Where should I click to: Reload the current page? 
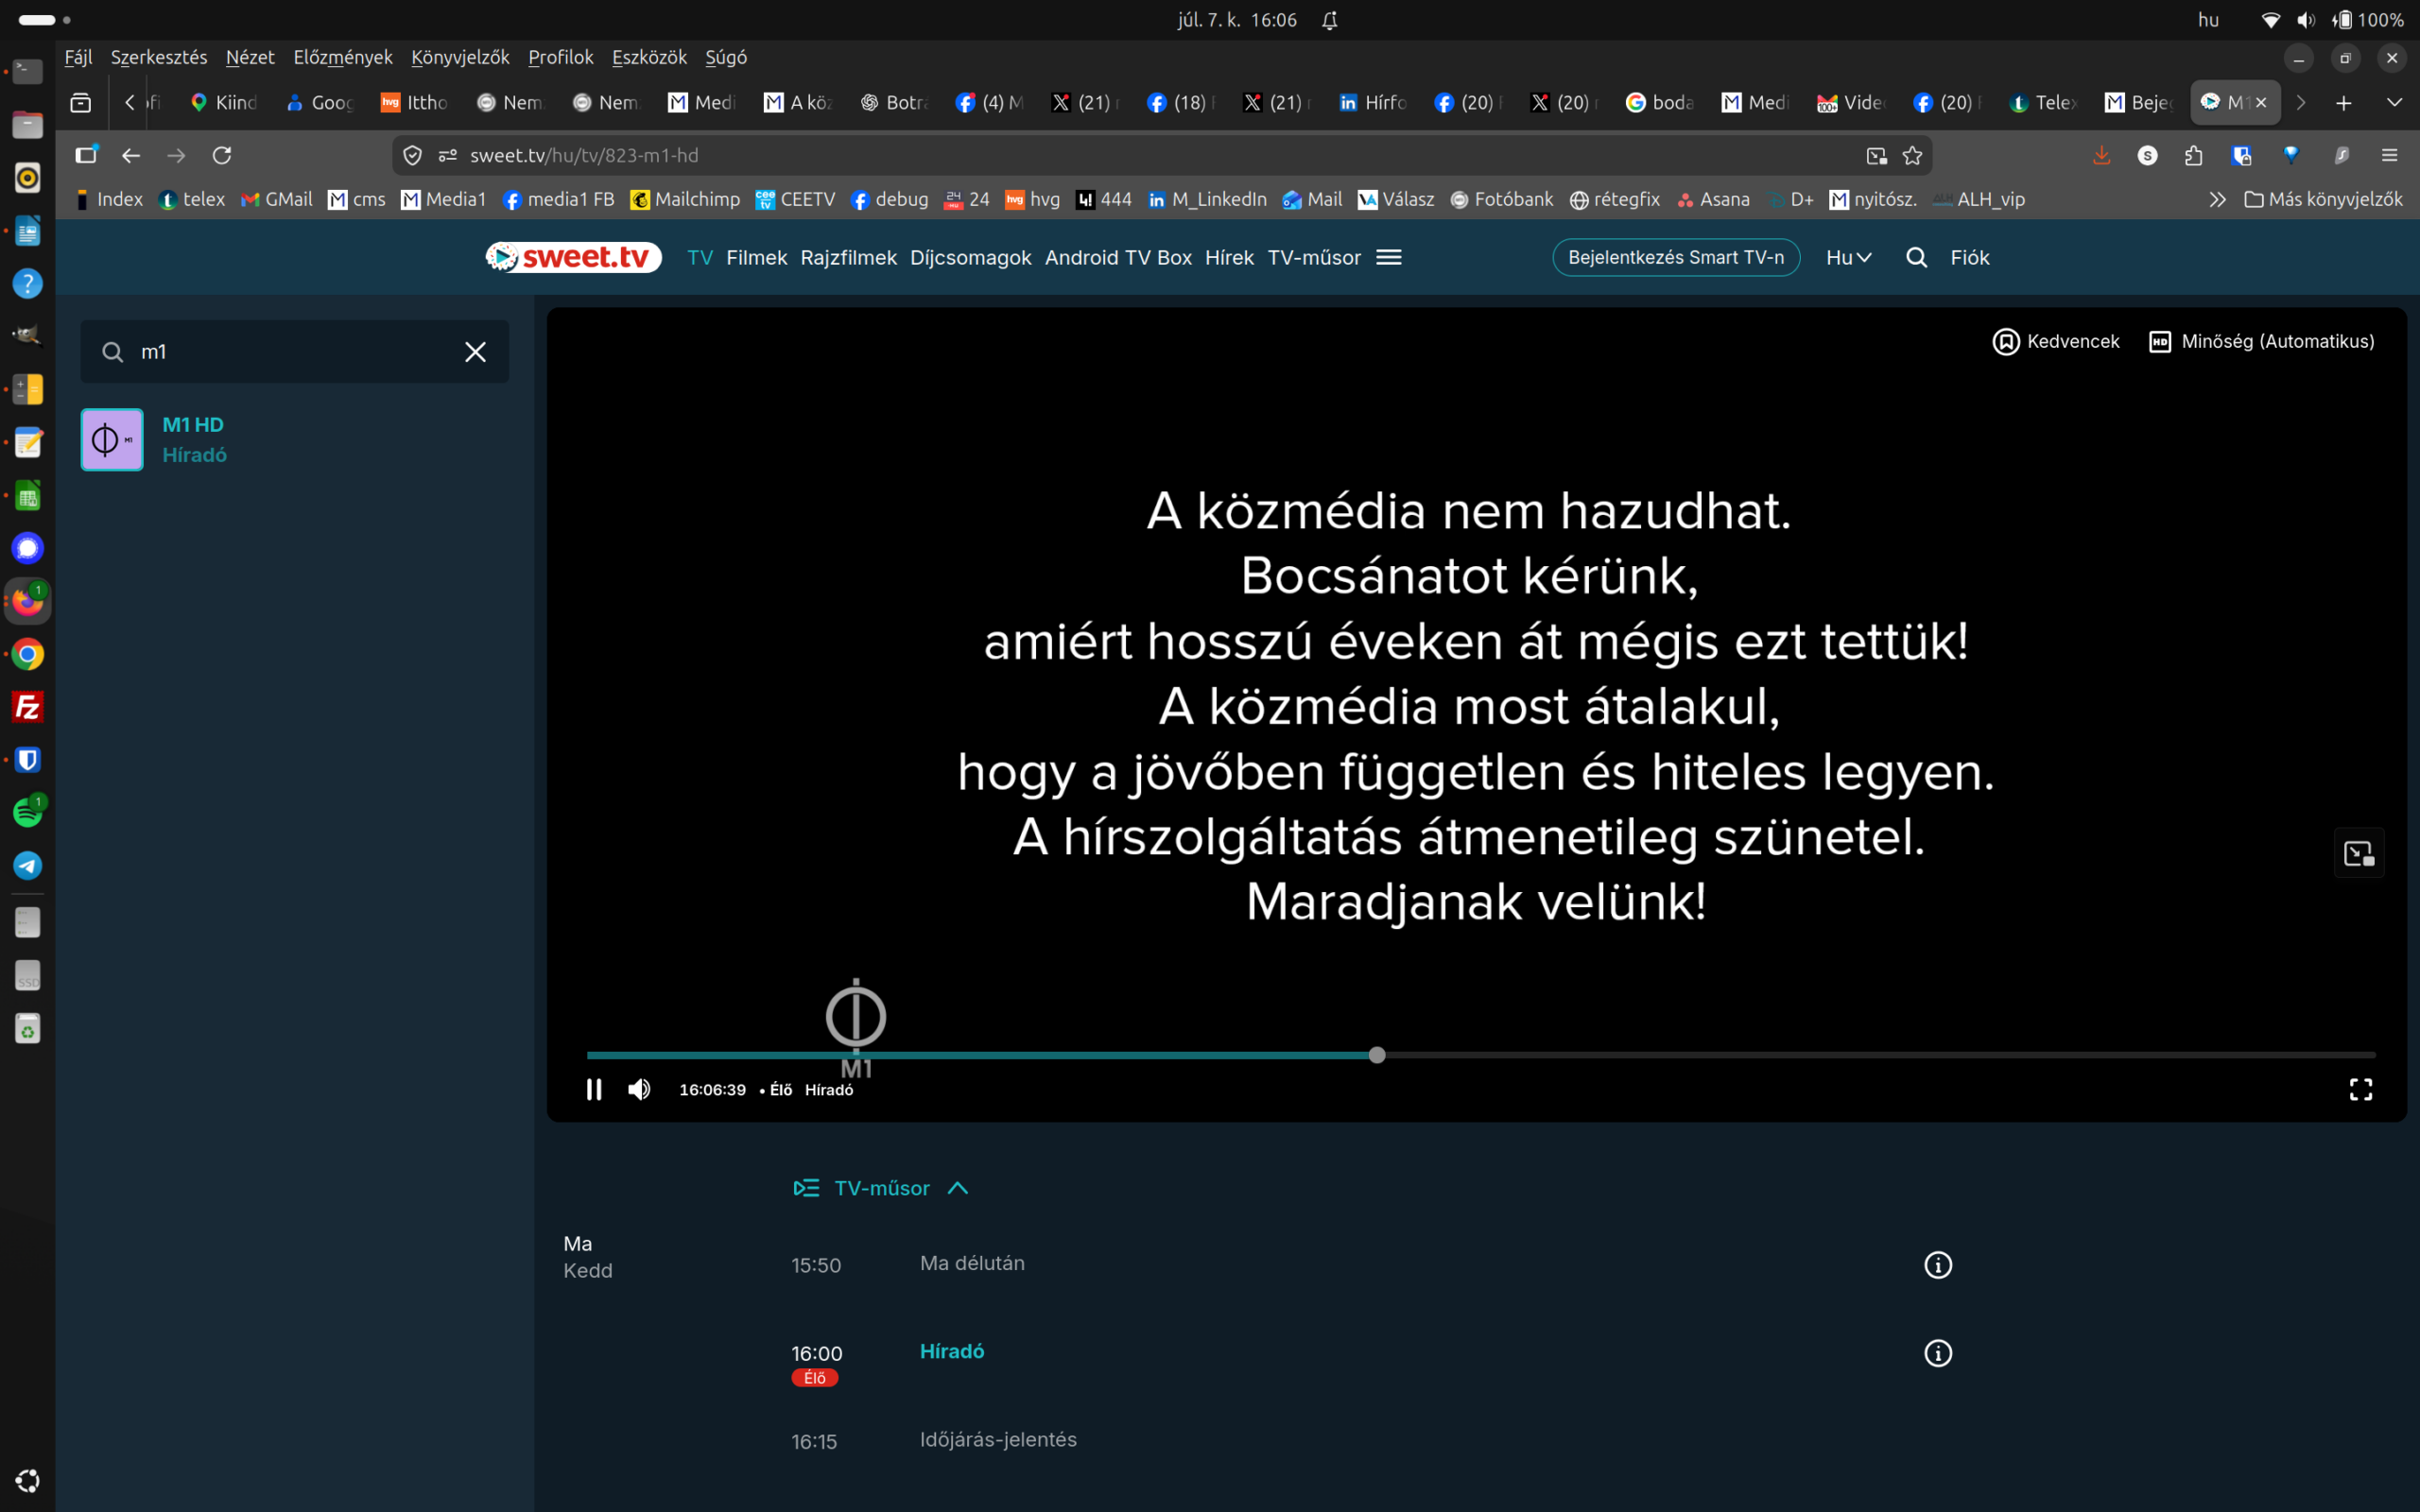coord(222,155)
